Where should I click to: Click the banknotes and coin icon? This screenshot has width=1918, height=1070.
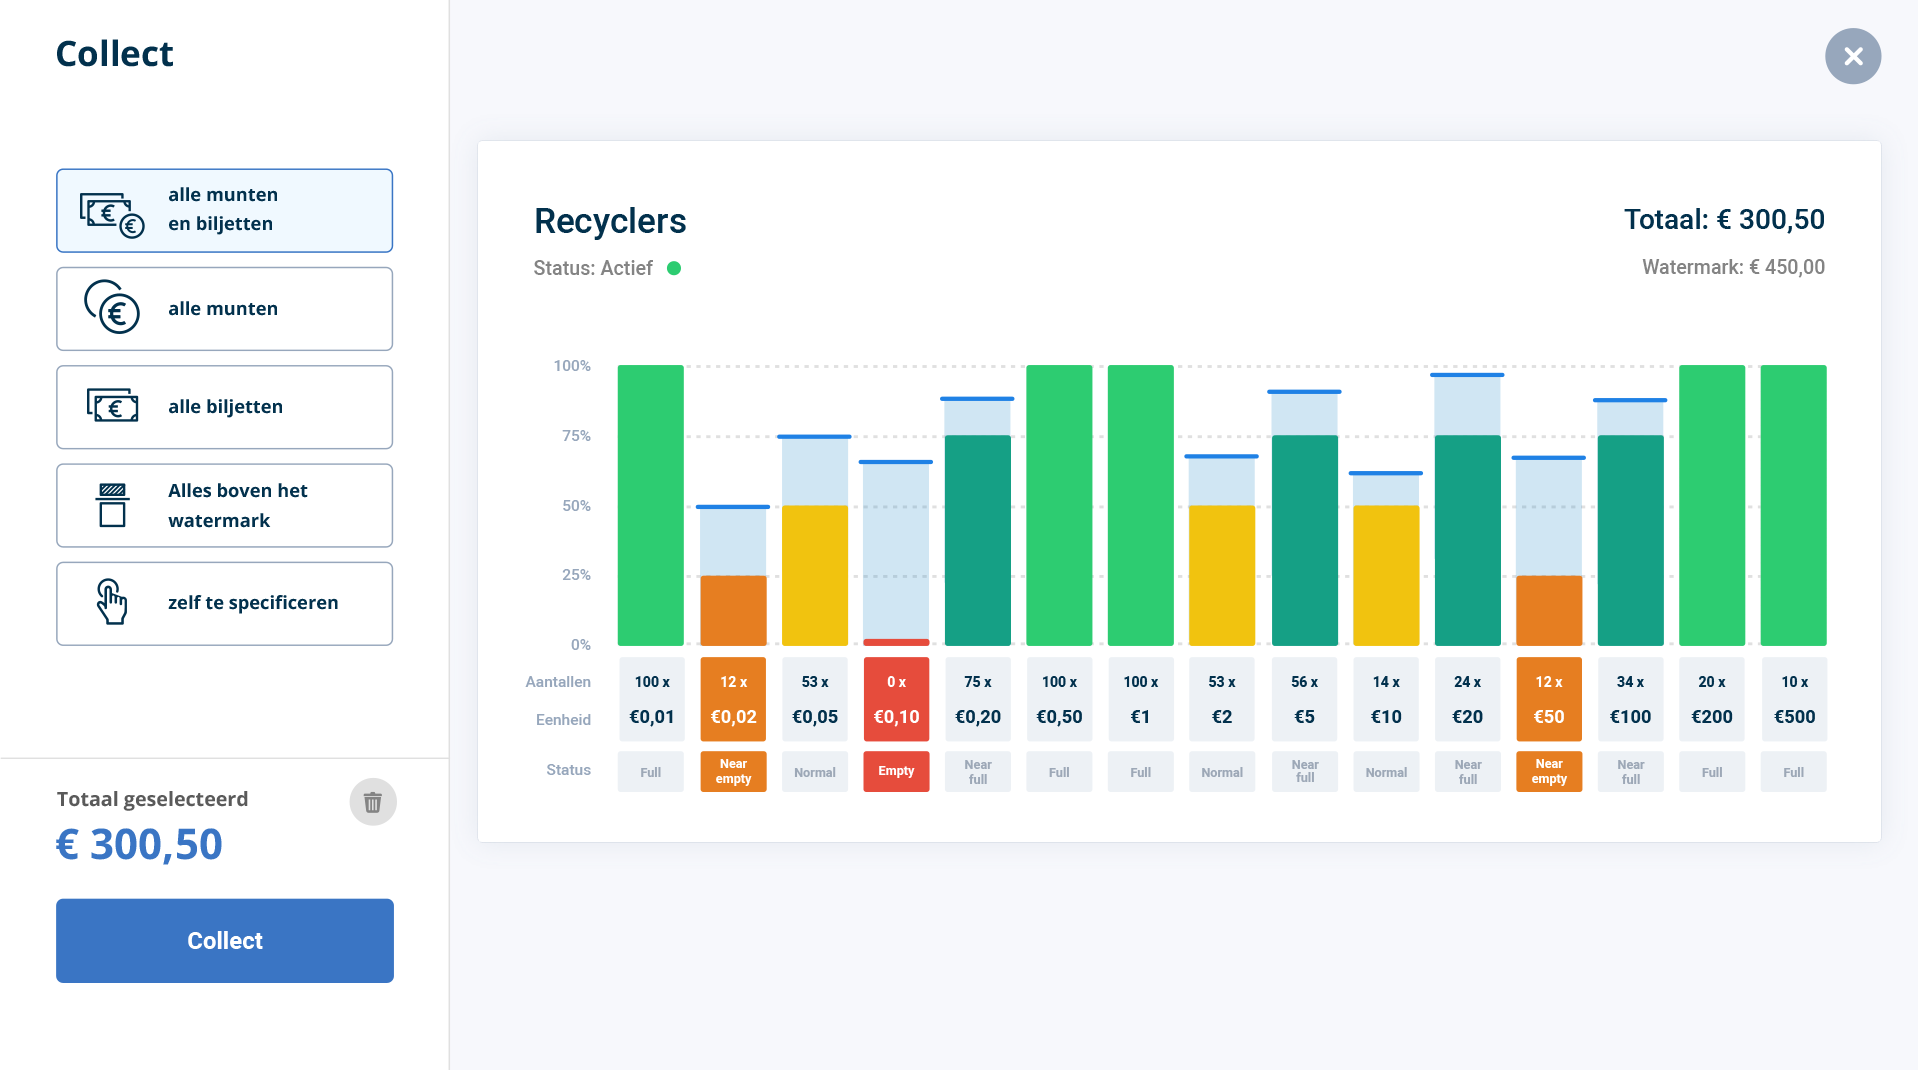(x=112, y=214)
